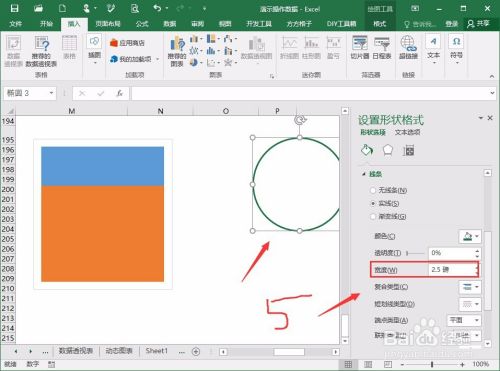Click Share (共享) button
500x371 pixels.
478,24
